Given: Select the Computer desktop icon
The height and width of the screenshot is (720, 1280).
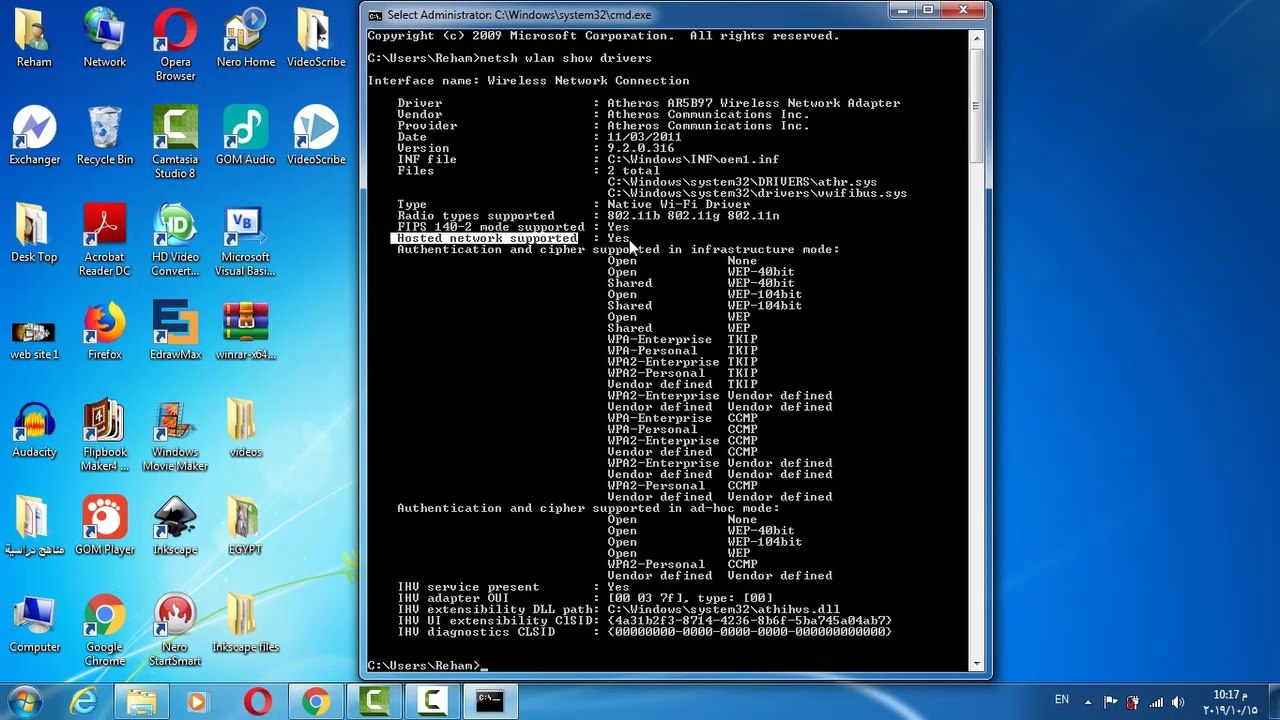Looking at the screenshot, I should click(x=34, y=624).
